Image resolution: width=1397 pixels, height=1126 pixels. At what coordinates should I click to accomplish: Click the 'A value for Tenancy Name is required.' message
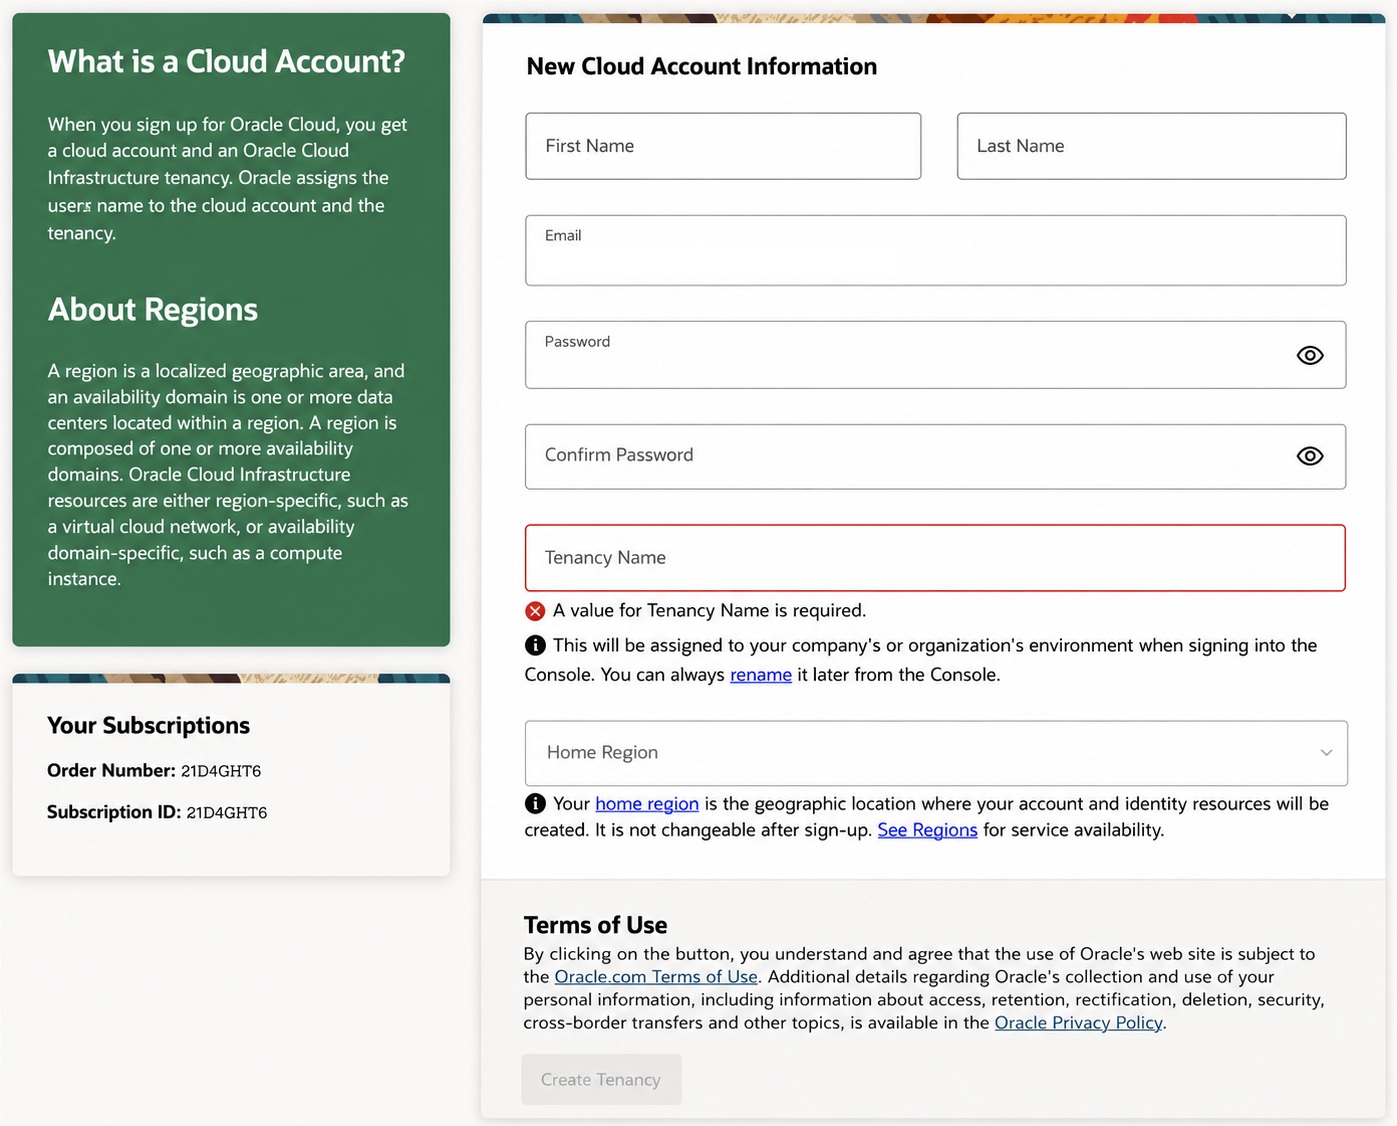tap(709, 611)
